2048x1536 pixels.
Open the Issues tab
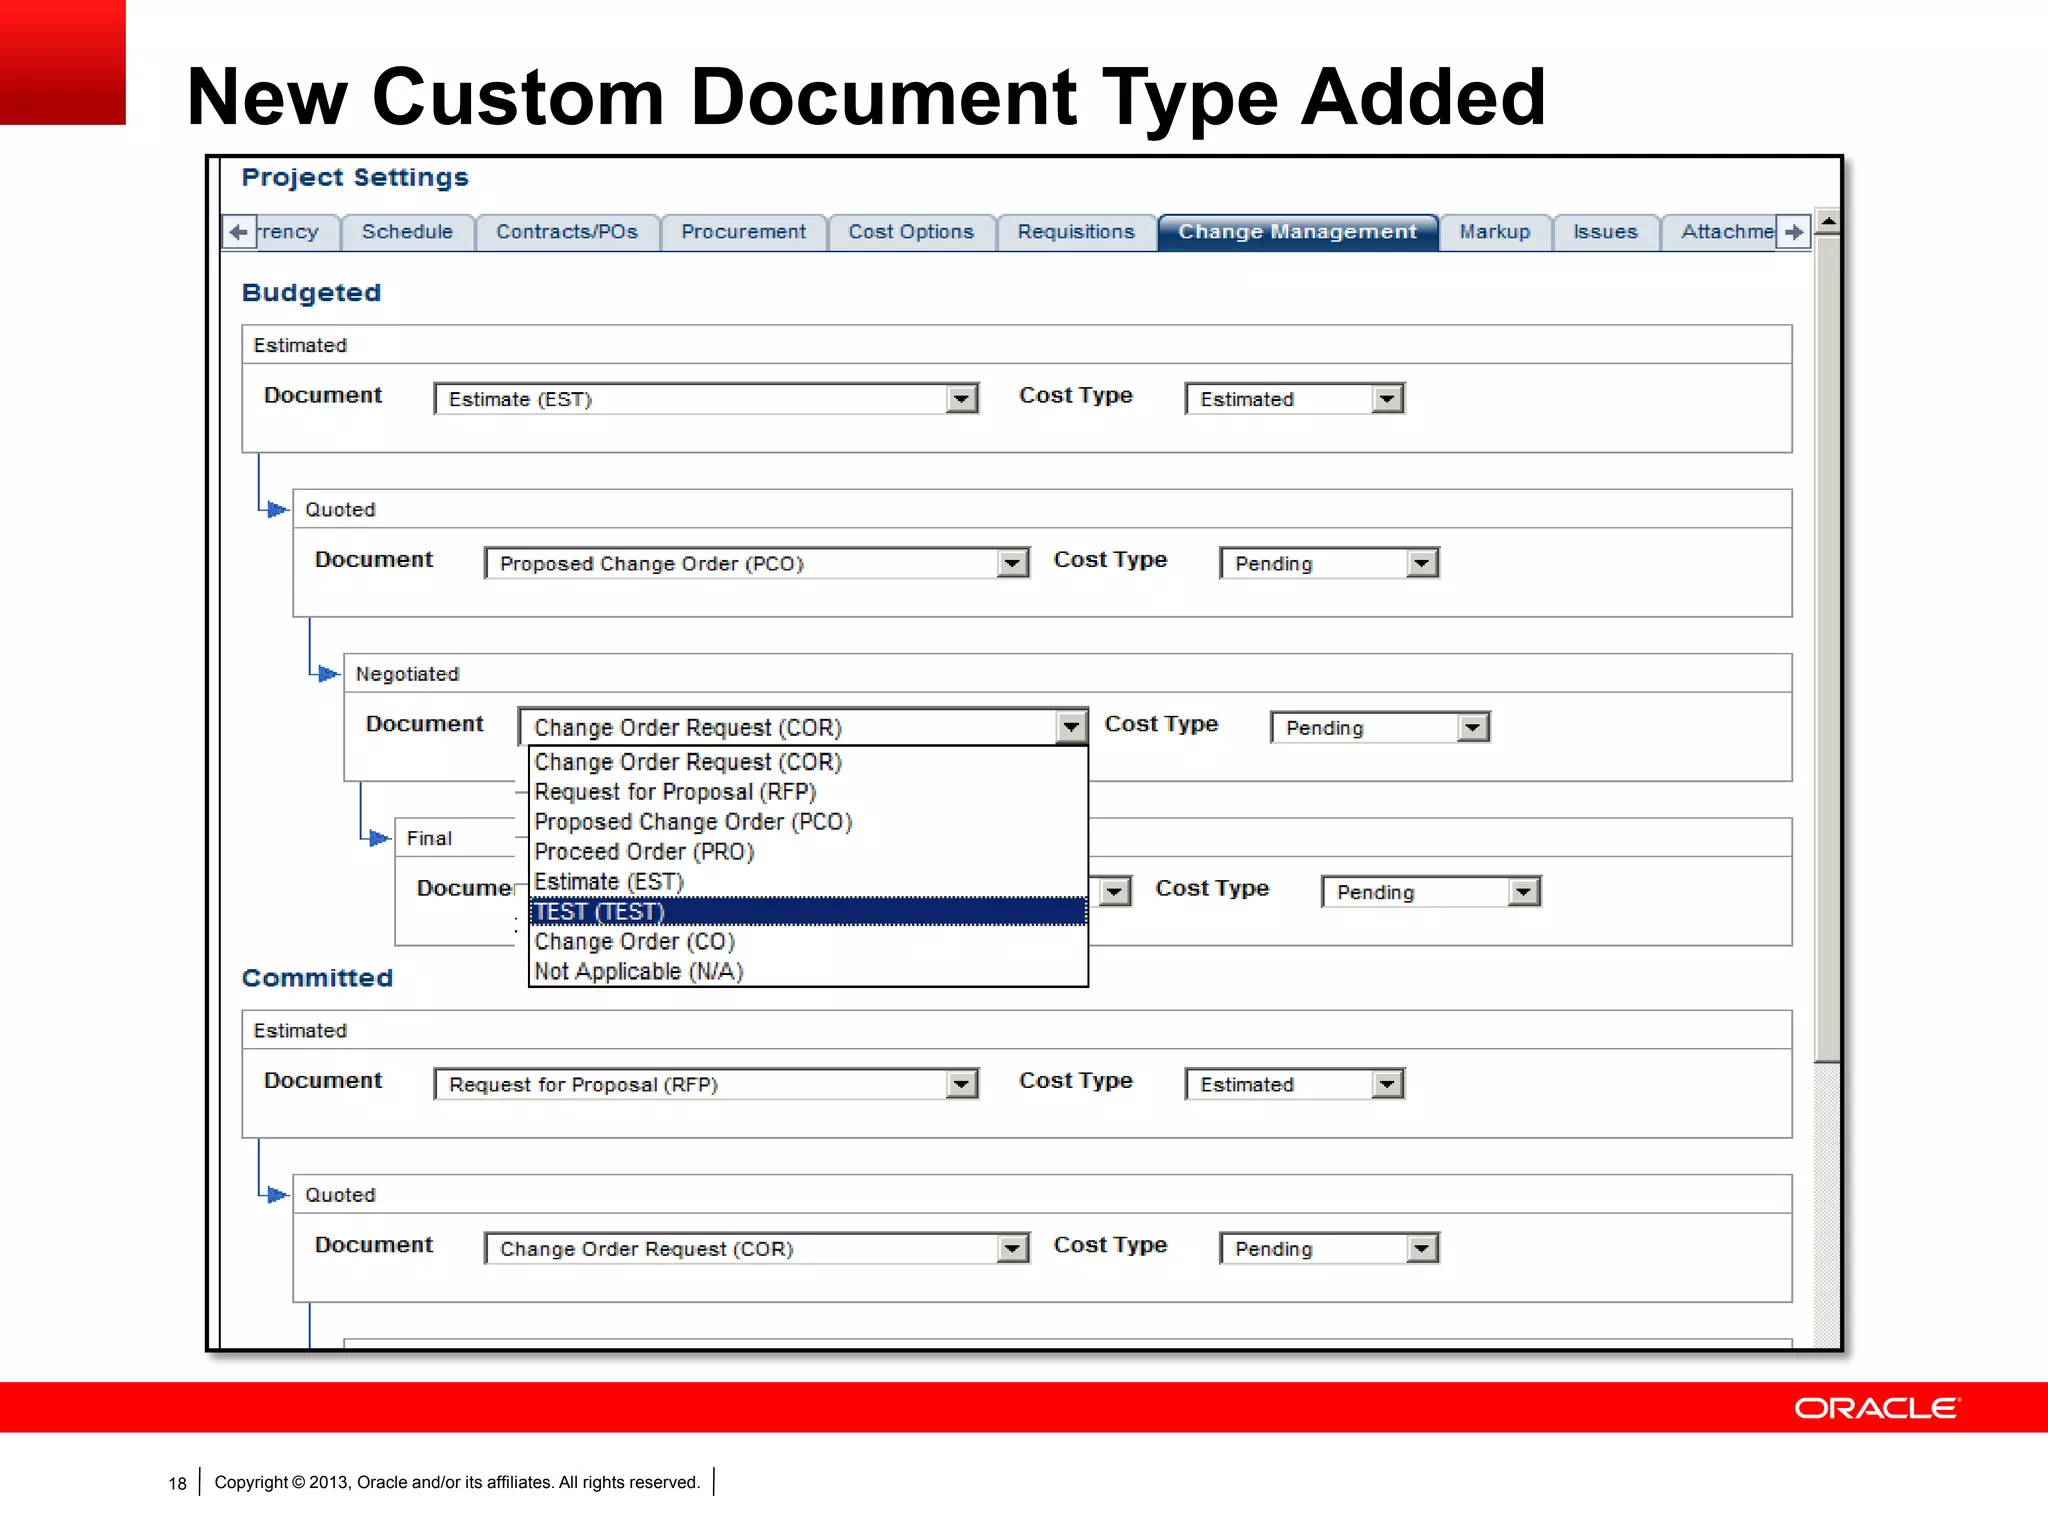click(1605, 232)
